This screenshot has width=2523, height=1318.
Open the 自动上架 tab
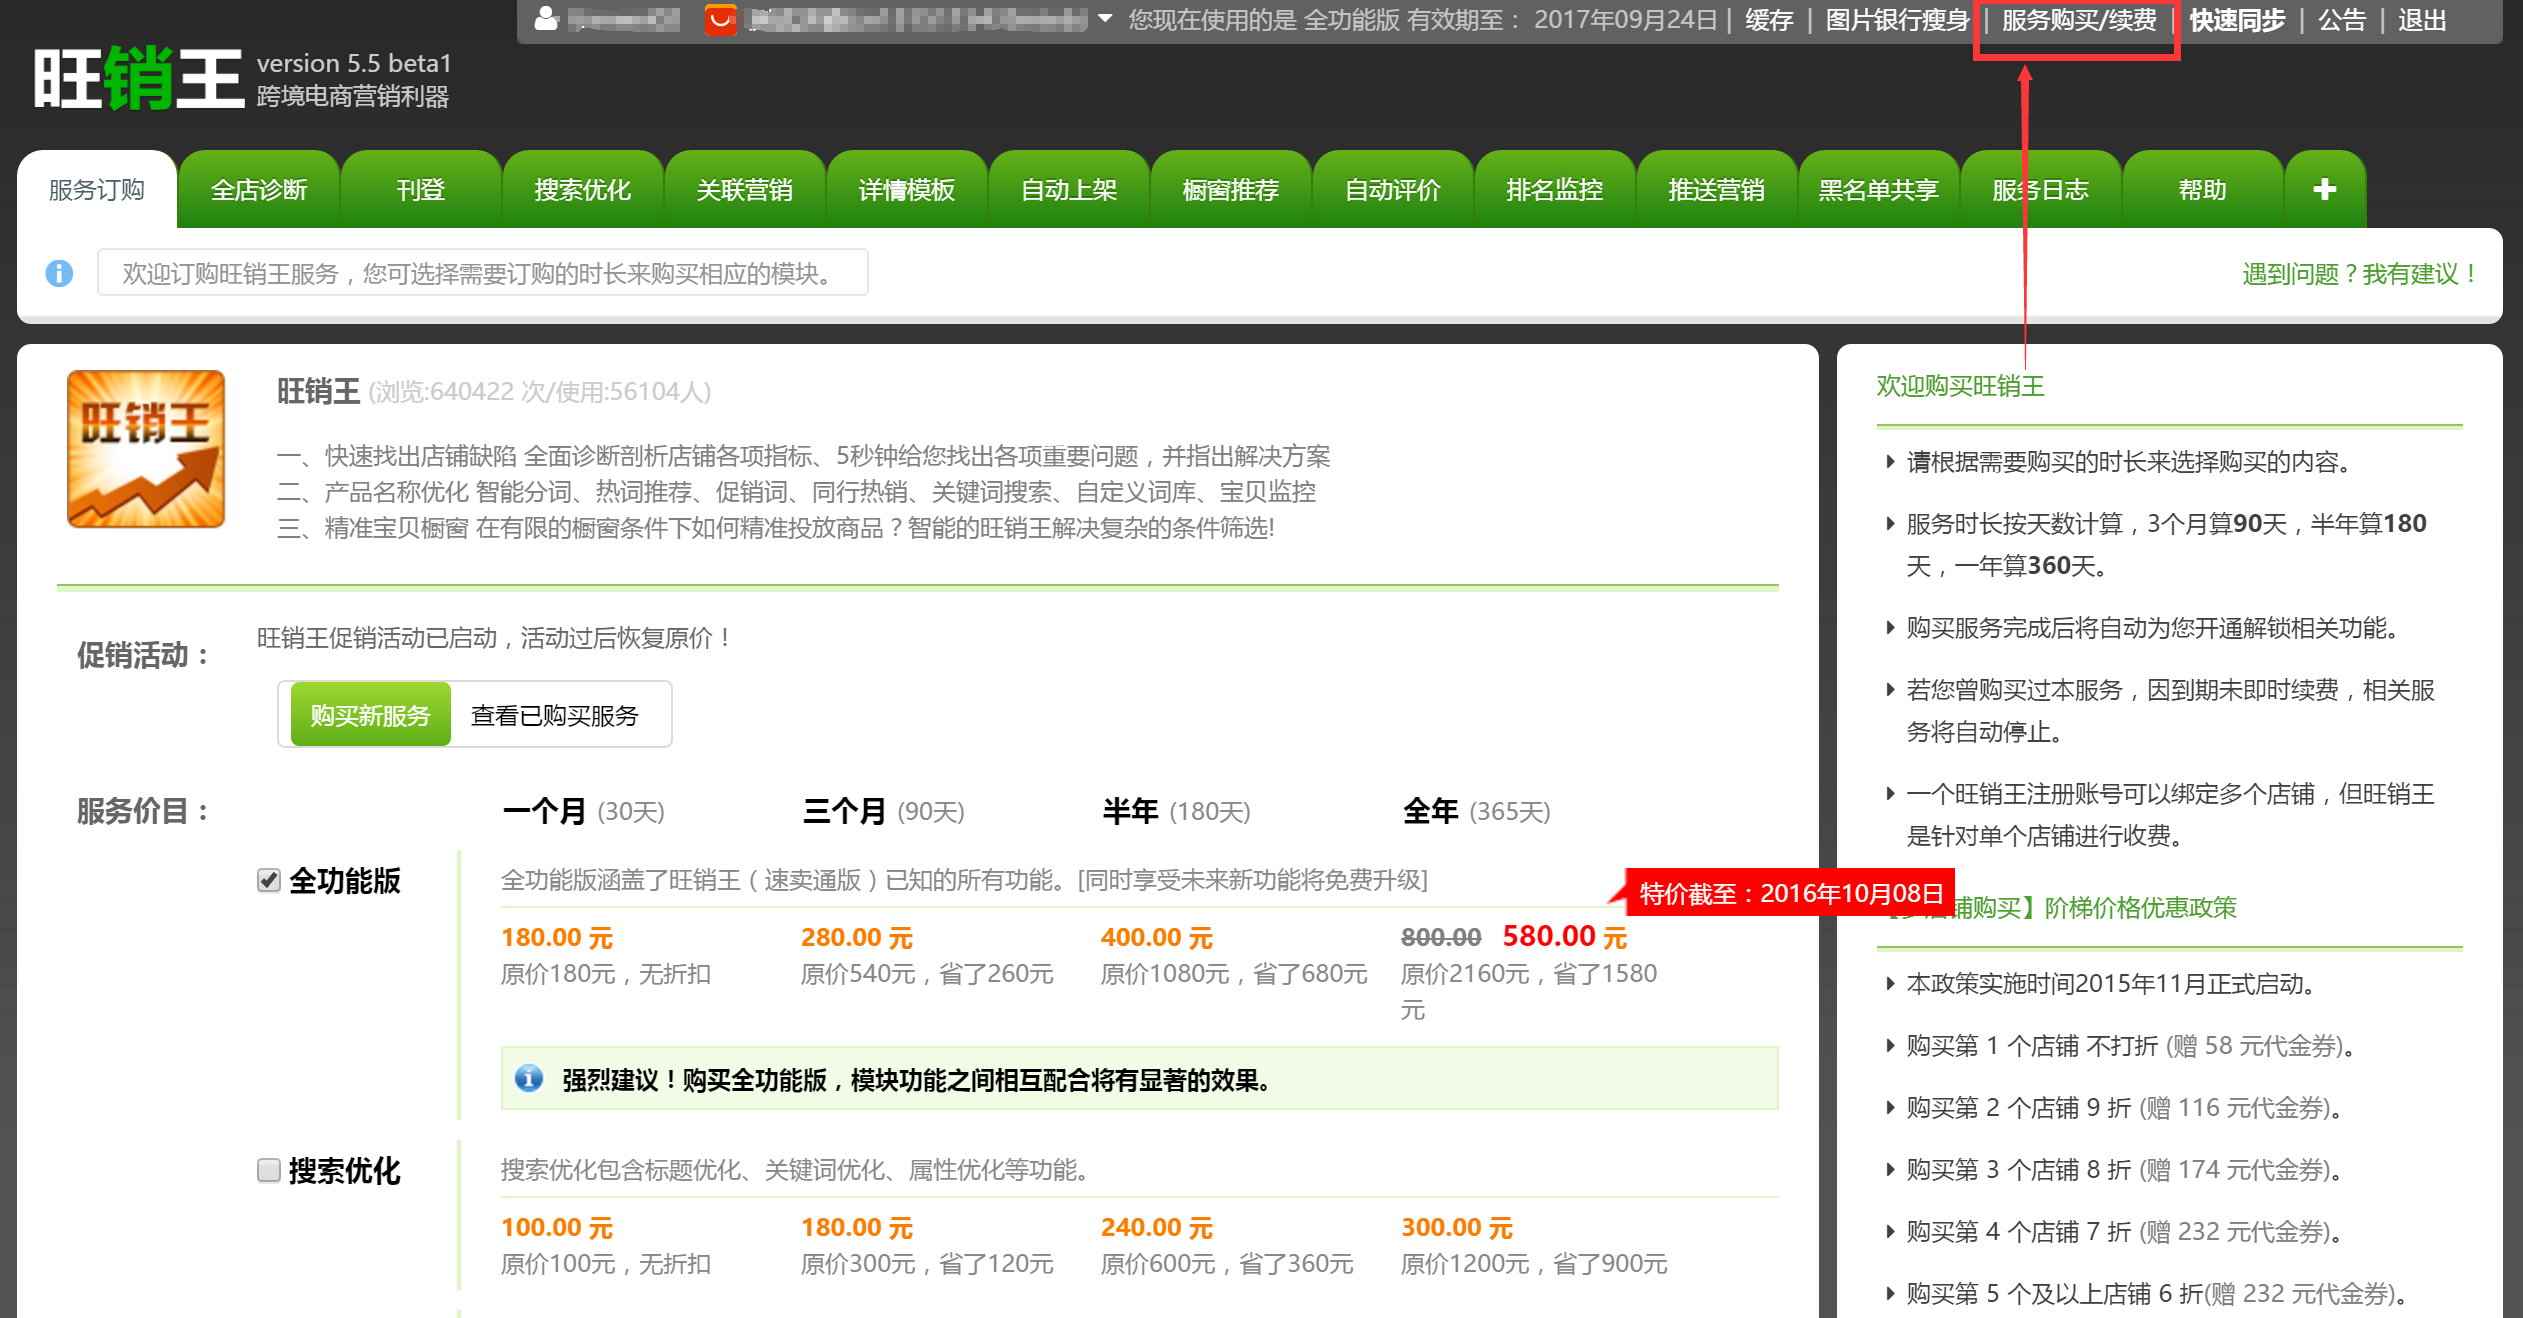1069,189
